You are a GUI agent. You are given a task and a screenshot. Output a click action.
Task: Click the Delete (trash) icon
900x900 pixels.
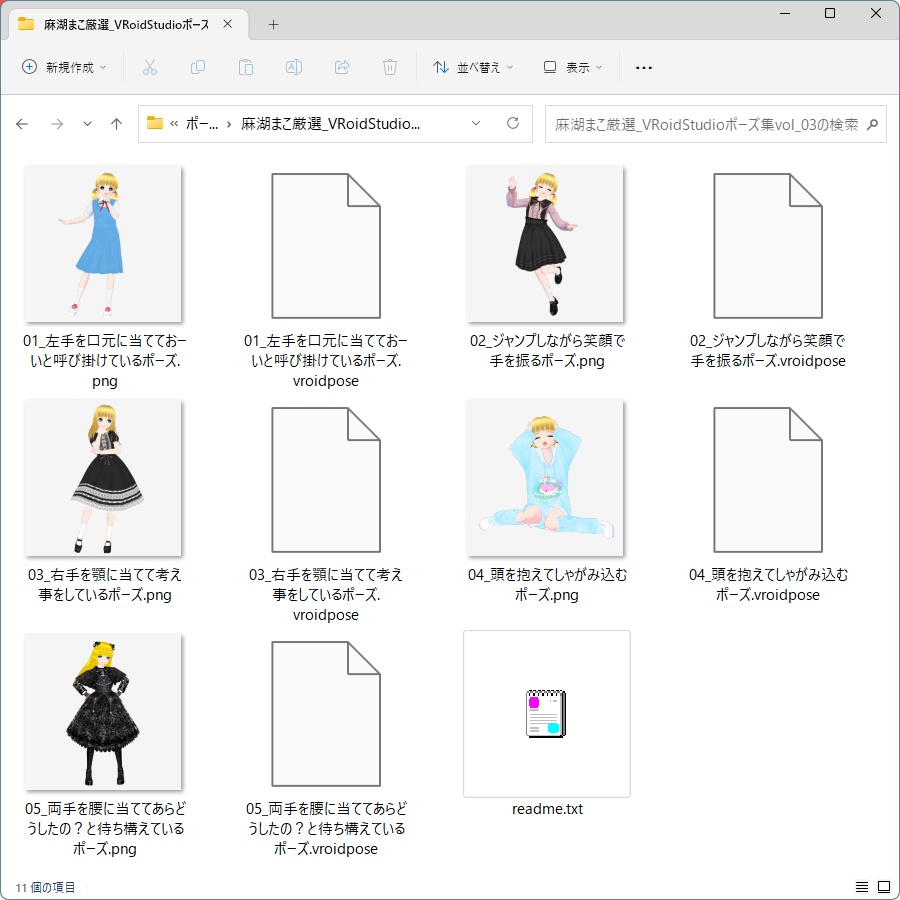389,66
